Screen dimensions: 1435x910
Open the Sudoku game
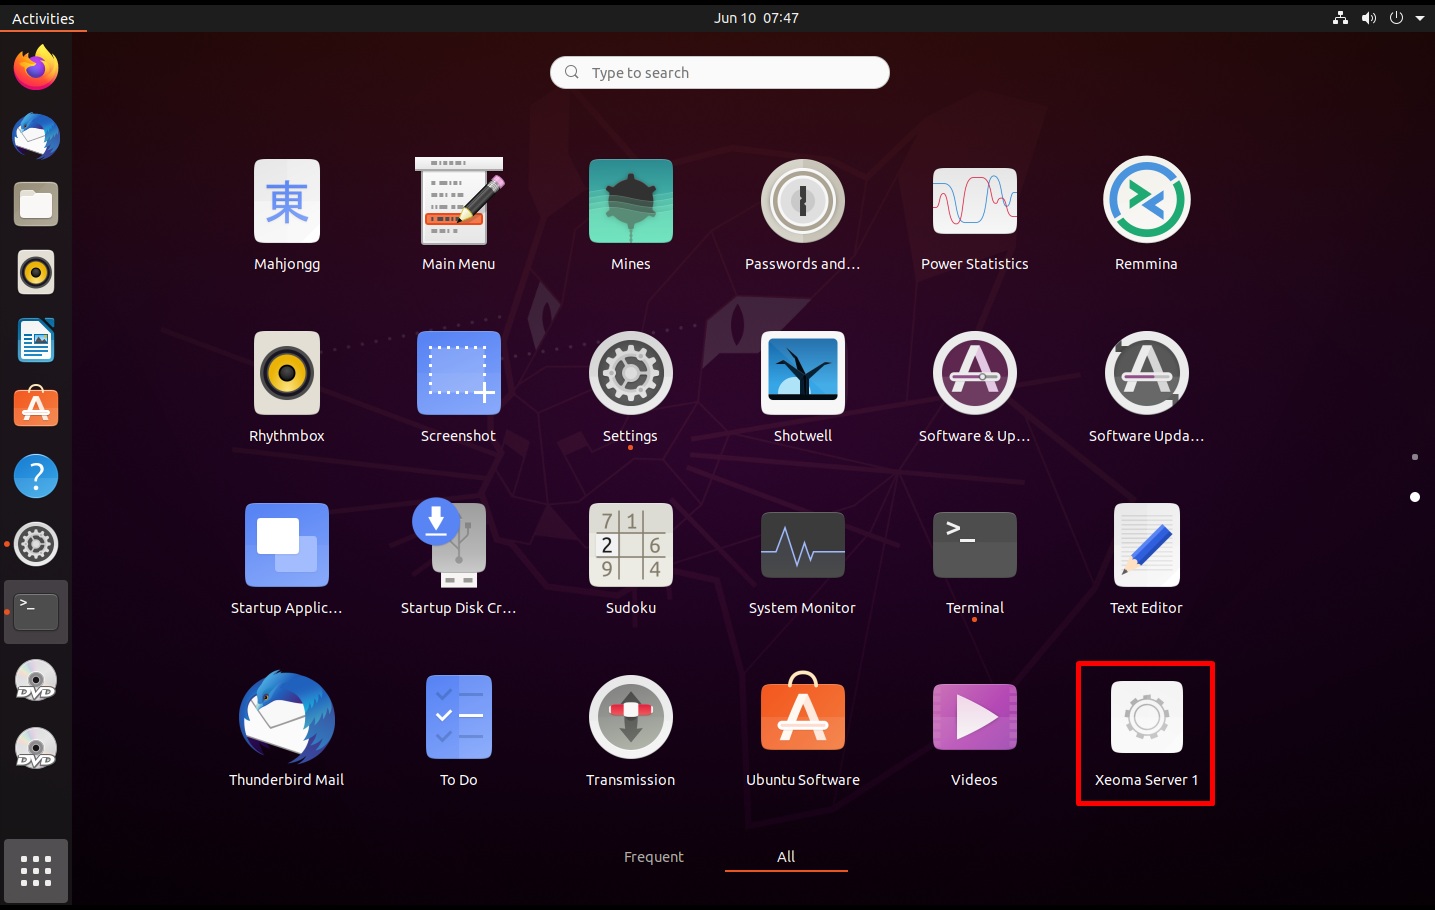coord(631,558)
